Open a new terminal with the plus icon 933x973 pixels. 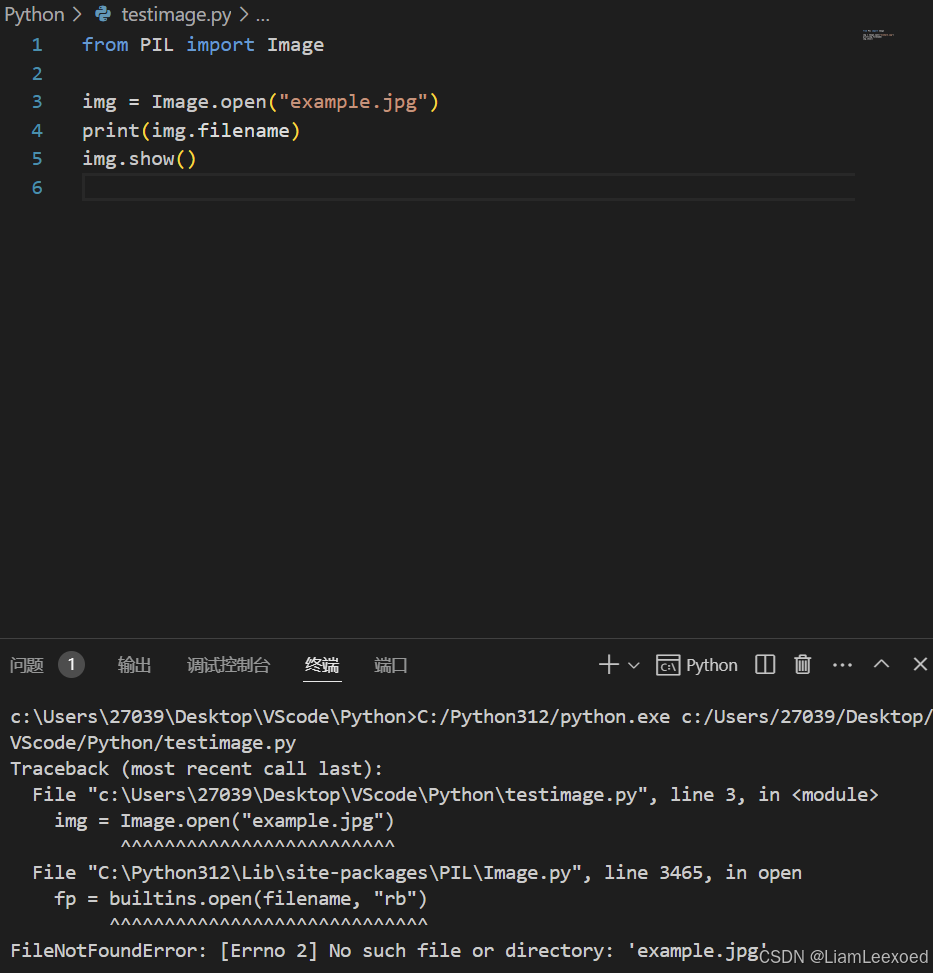click(608, 664)
